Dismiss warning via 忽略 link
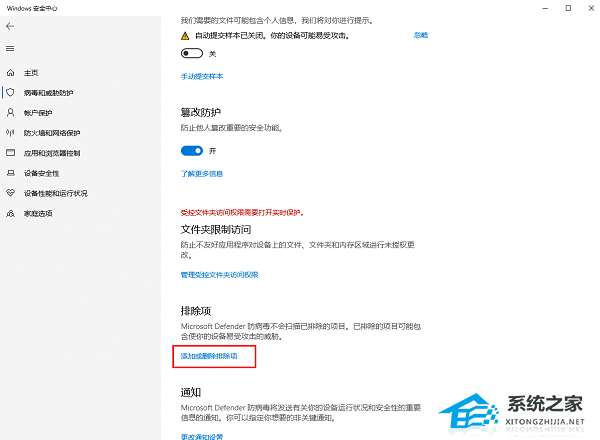 coord(421,35)
